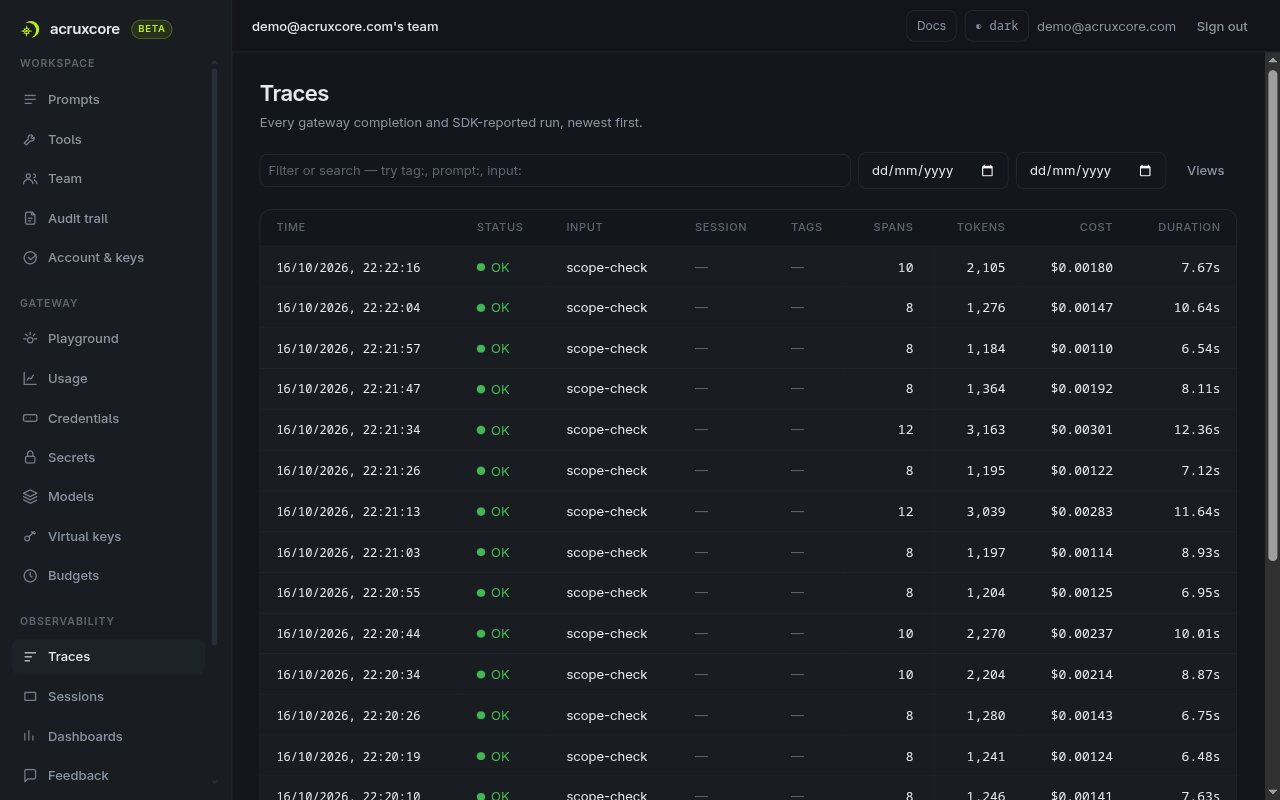
Task: Click the Credentials card icon
Action: pos(30,419)
